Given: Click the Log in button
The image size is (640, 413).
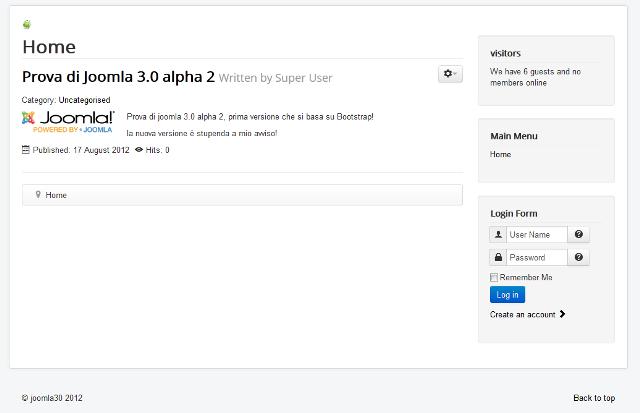Looking at the screenshot, I should (507, 295).
